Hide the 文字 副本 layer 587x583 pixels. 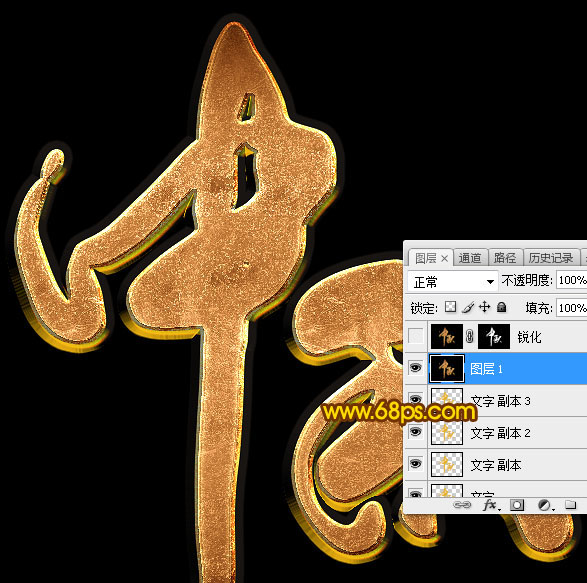click(416, 464)
